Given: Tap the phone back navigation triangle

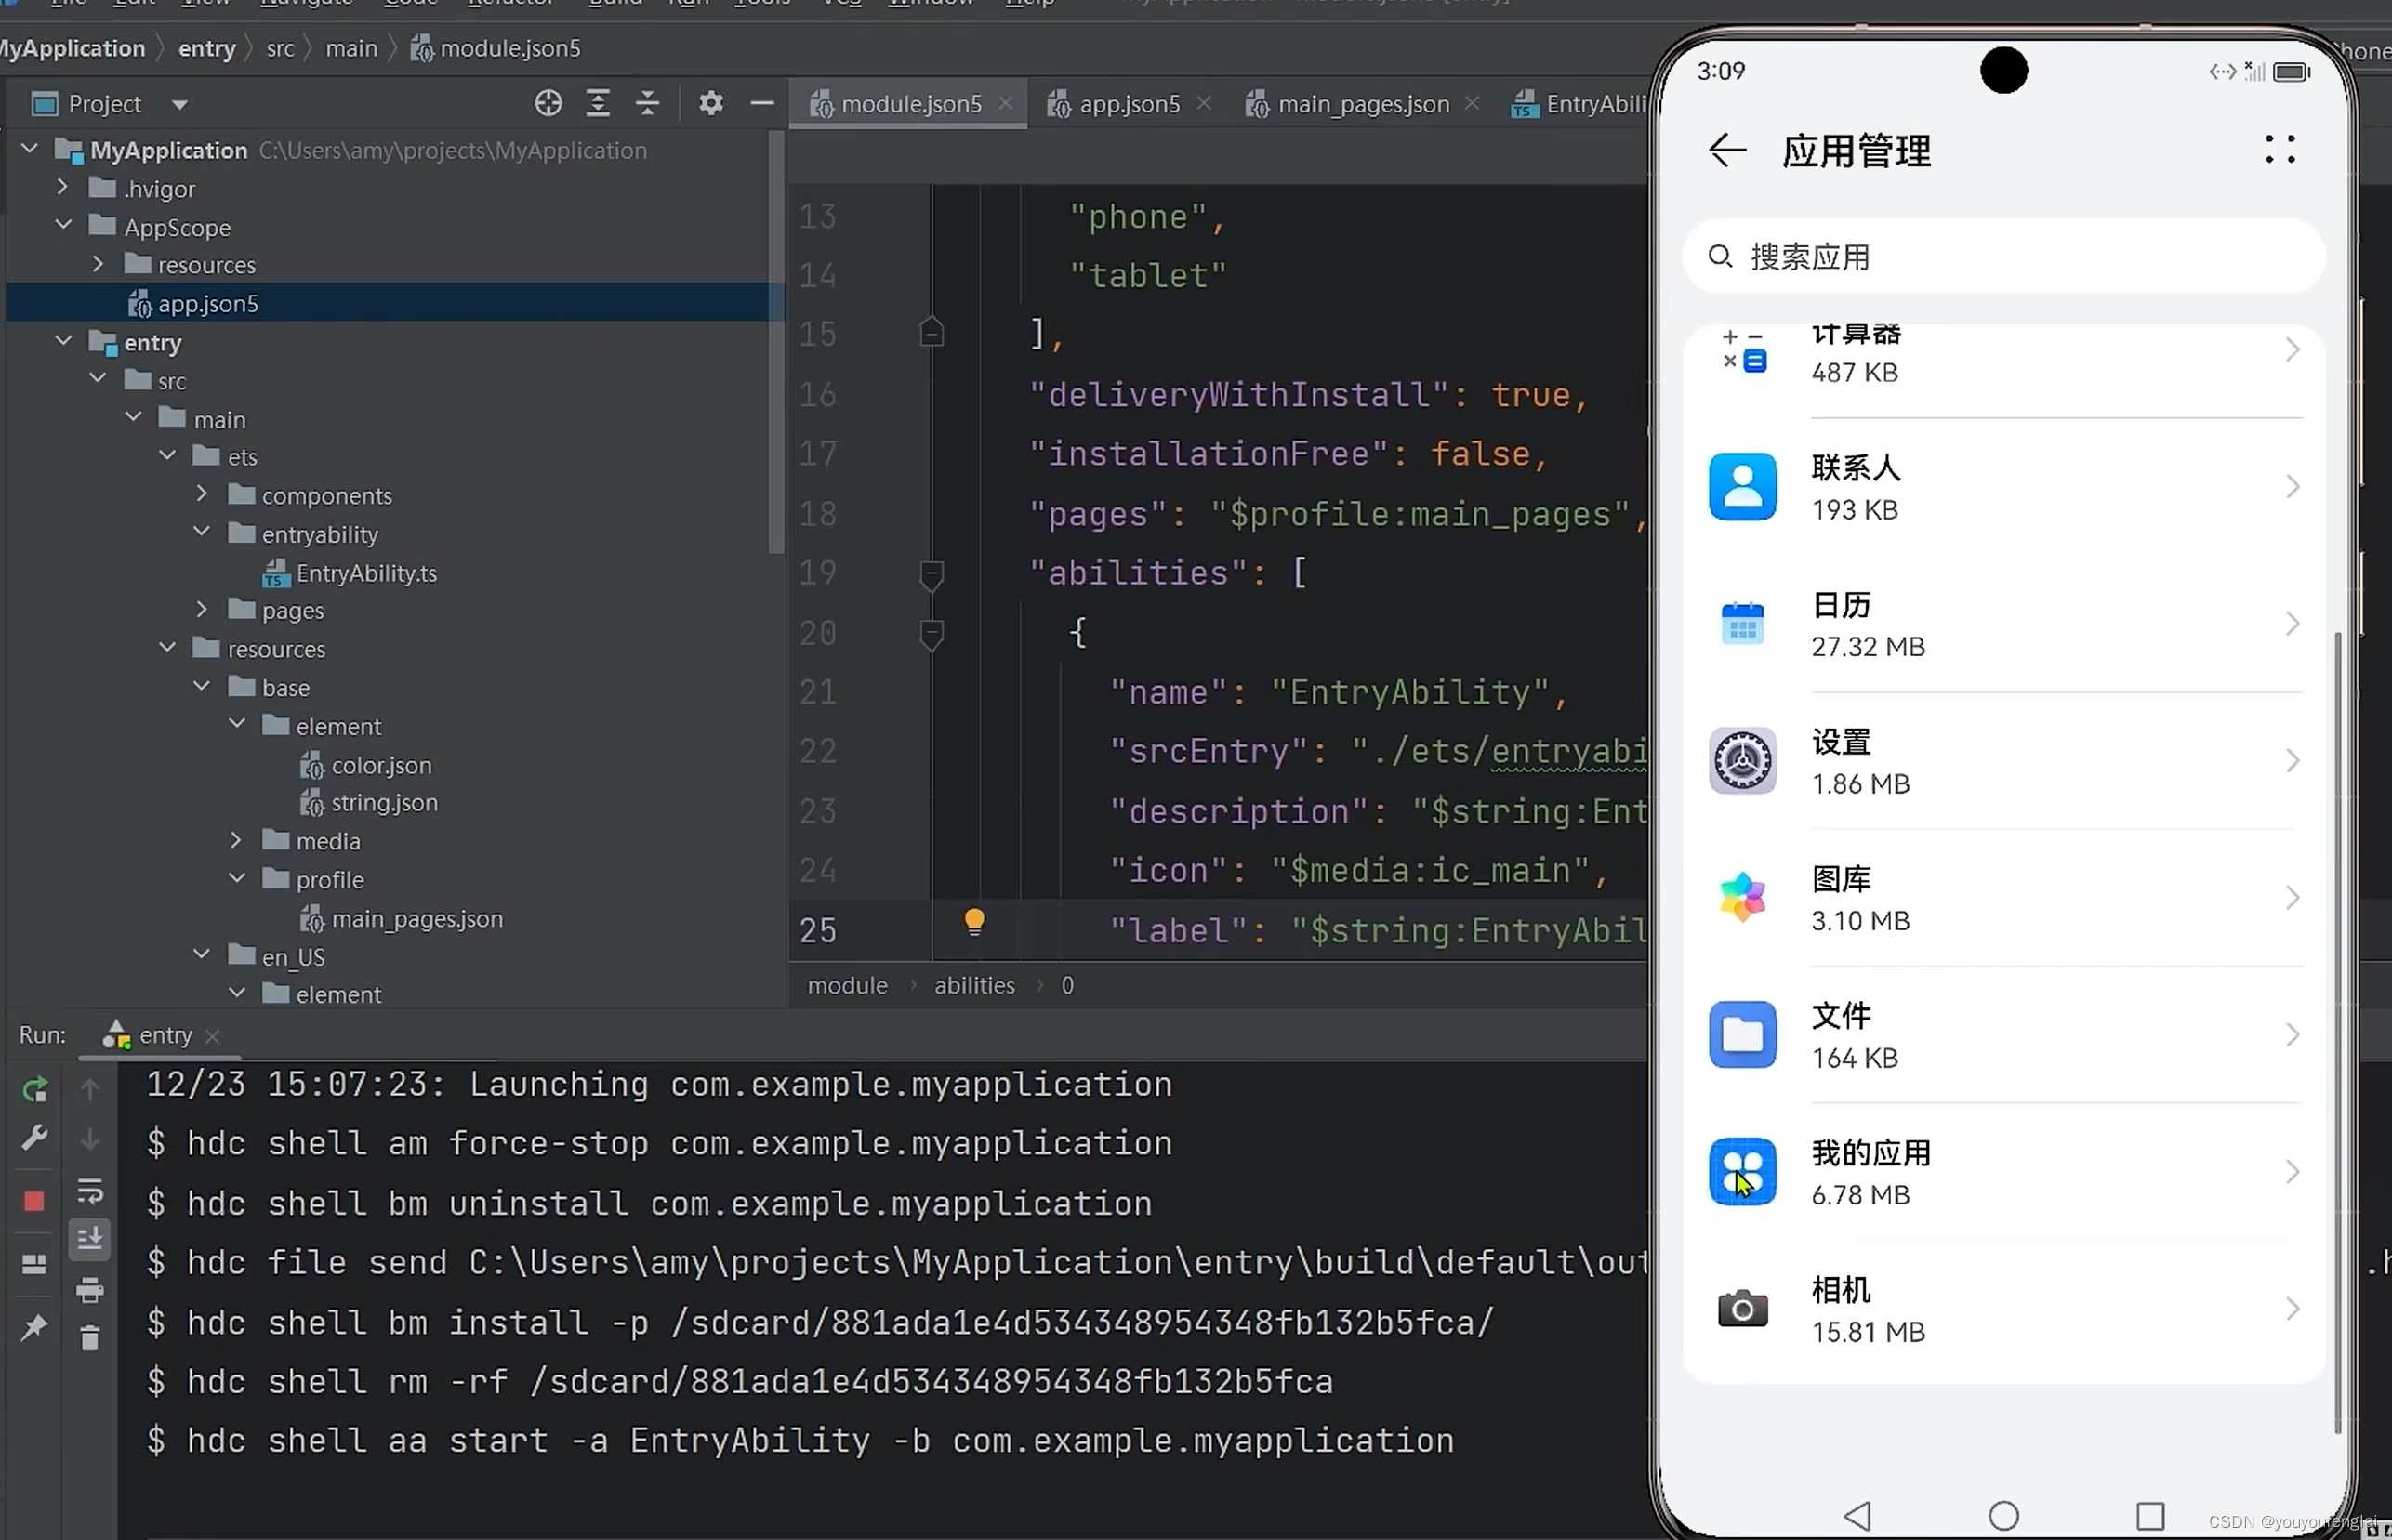Looking at the screenshot, I should 1857,1516.
